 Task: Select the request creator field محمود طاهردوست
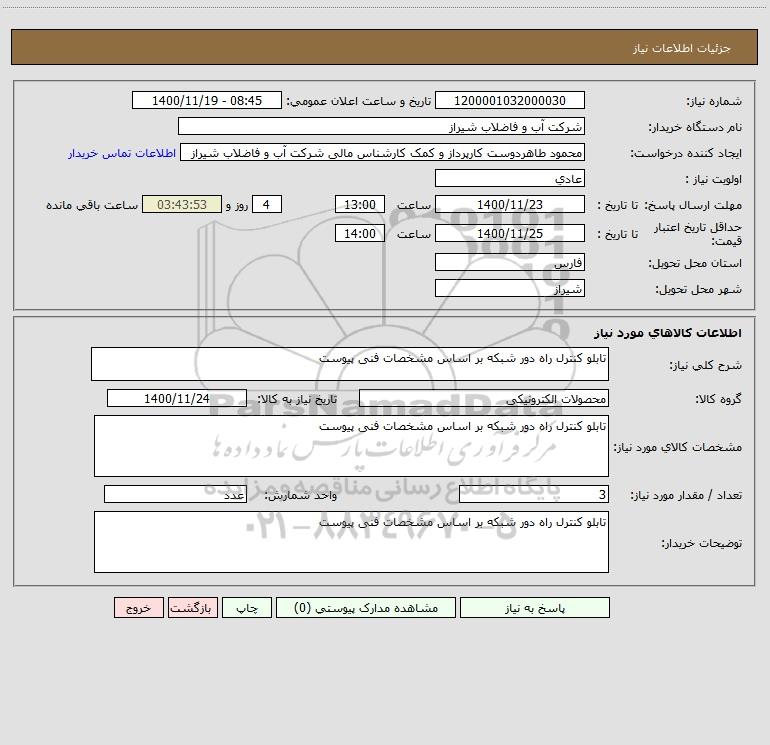point(383,152)
